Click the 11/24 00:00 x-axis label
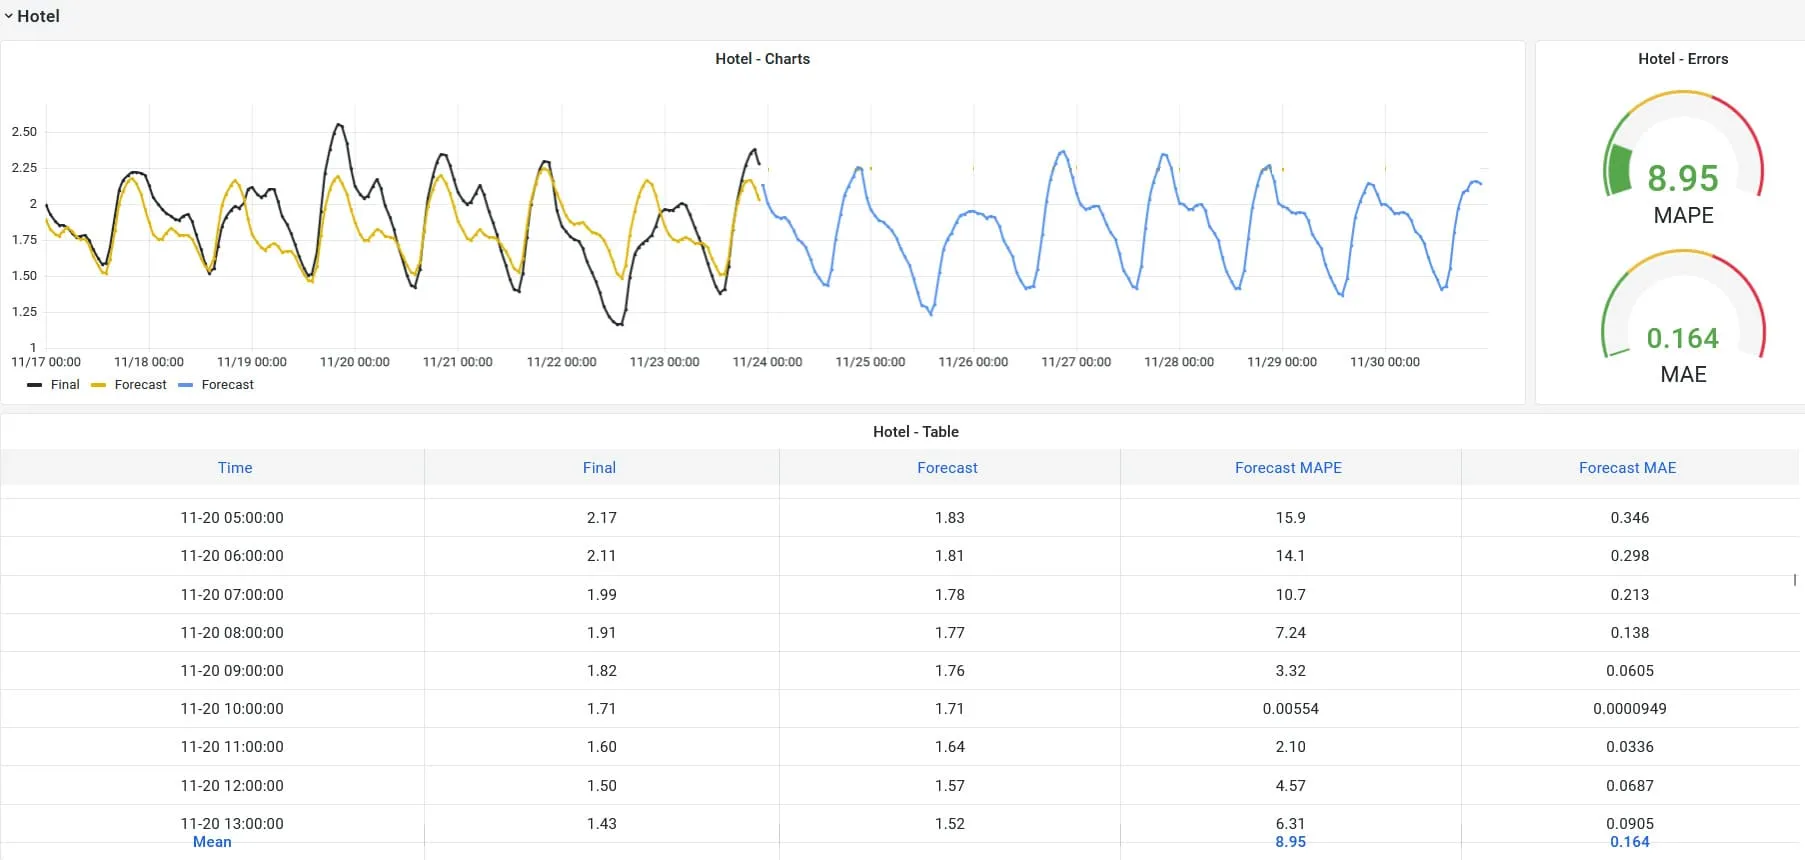Image resolution: width=1805 pixels, height=860 pixels. [x=767, y=362]
